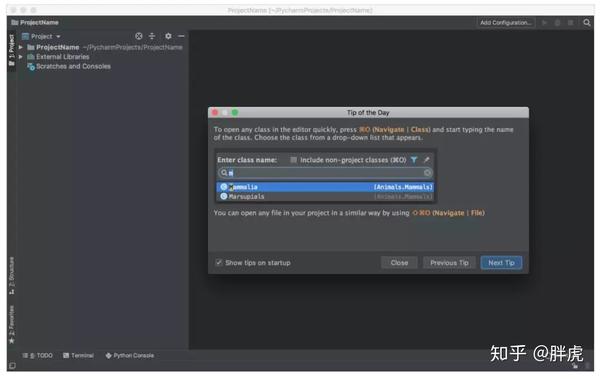Click the filter funnel icon in class search

coord(414,160)
